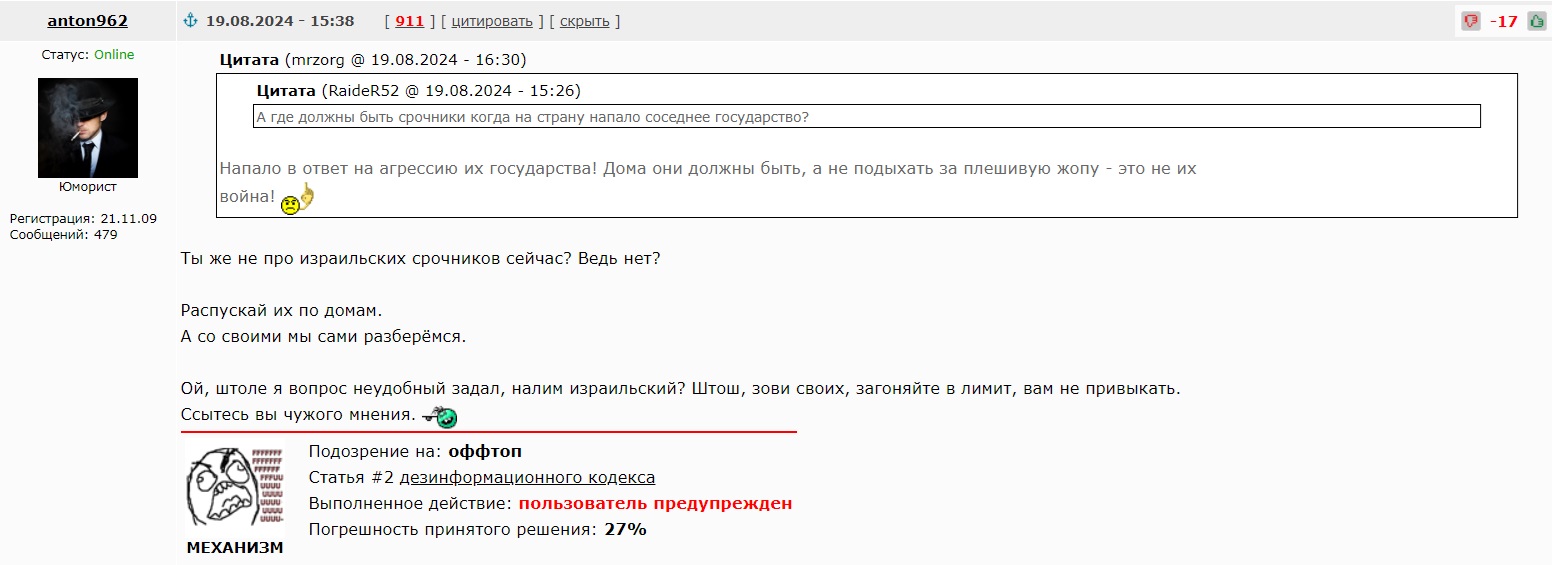The image size is (1552, 565).
Task: Open the red 911 report link
Action: click(410, 21)
